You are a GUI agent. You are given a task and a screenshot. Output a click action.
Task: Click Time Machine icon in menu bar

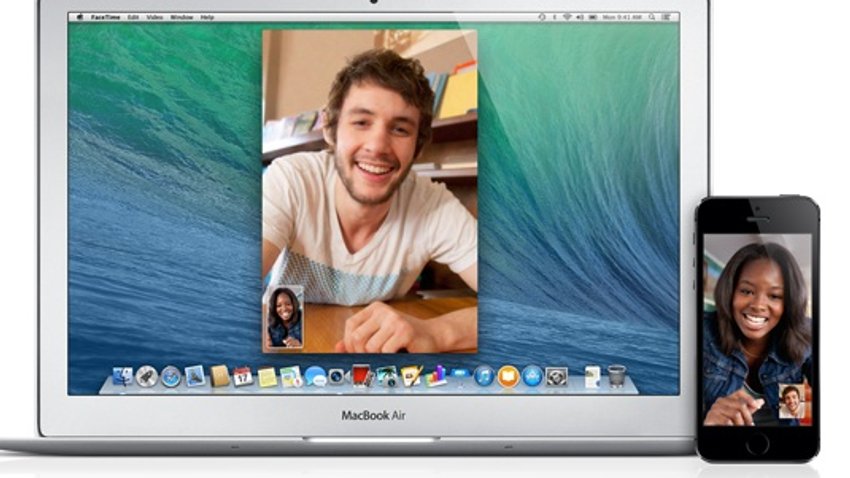[x=542, y=17]
